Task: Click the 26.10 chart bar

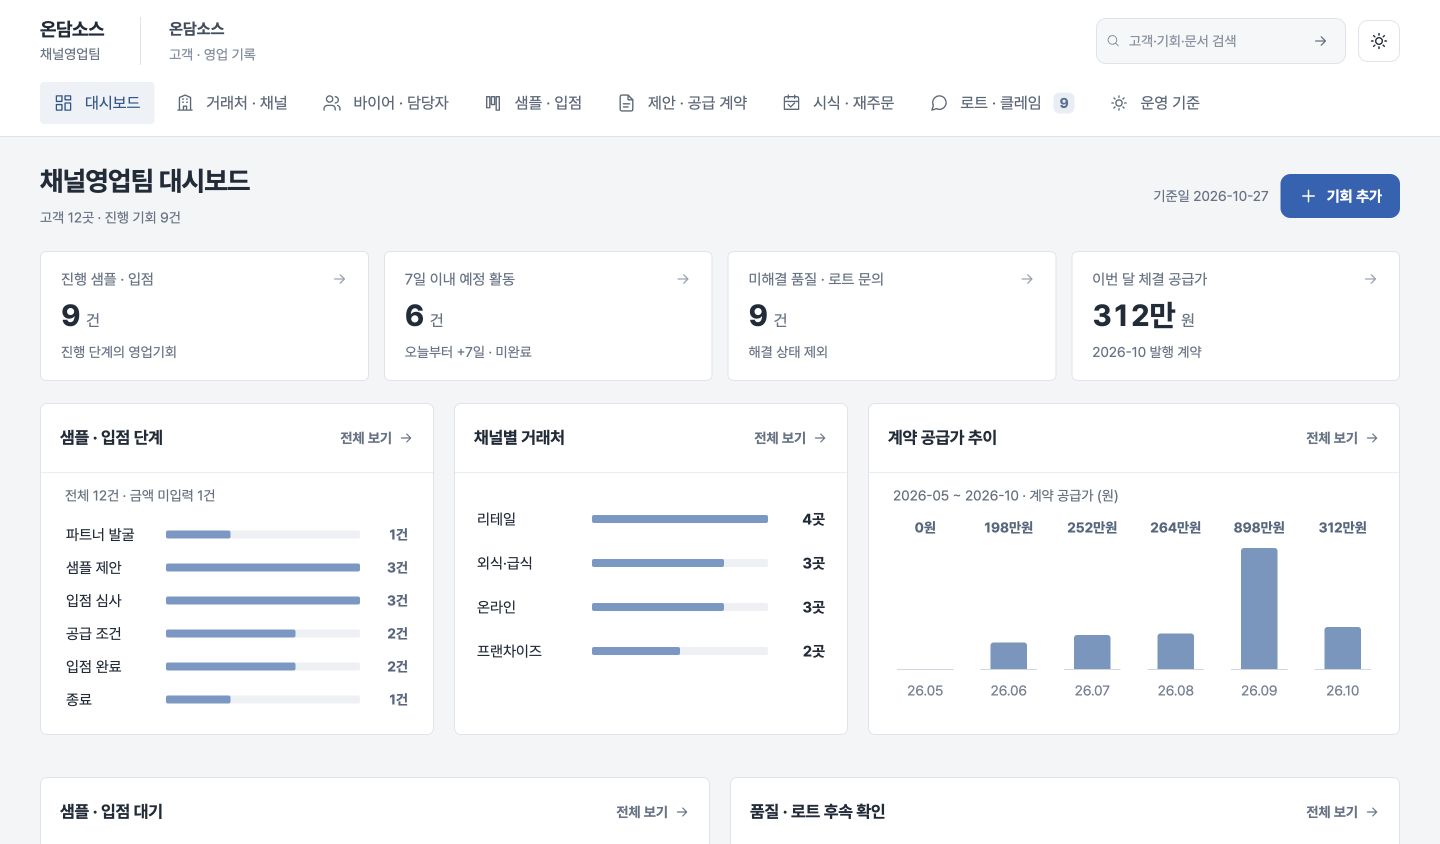Action: tap(1343, 648)
